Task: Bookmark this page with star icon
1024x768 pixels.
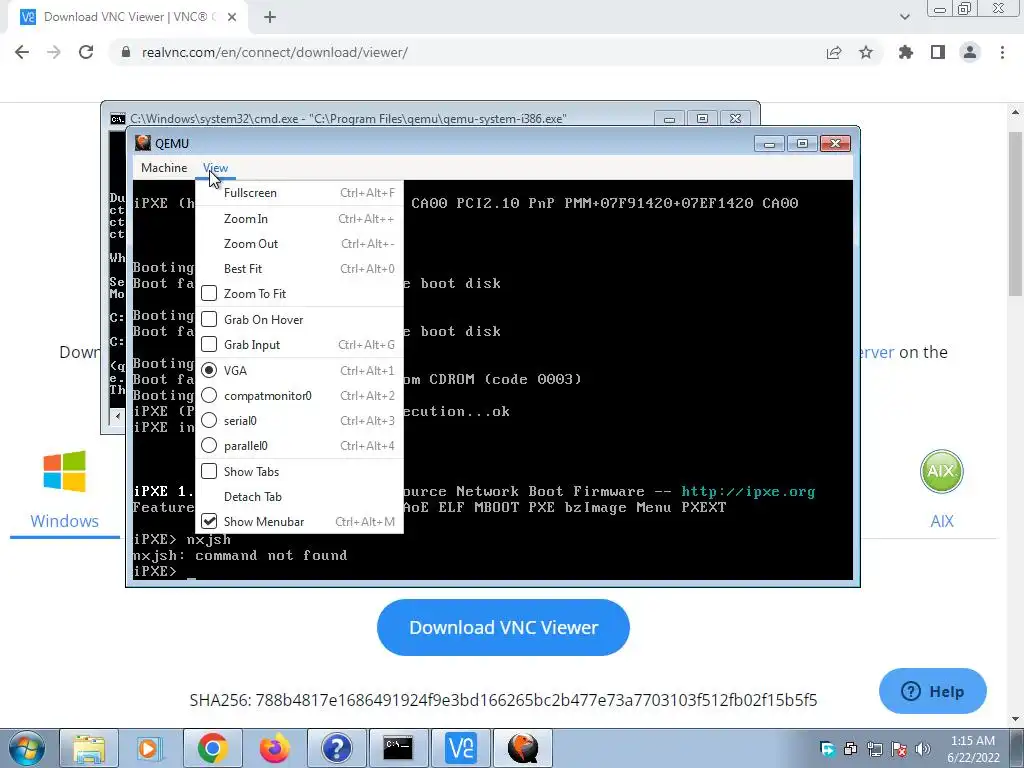Action: 866,52
